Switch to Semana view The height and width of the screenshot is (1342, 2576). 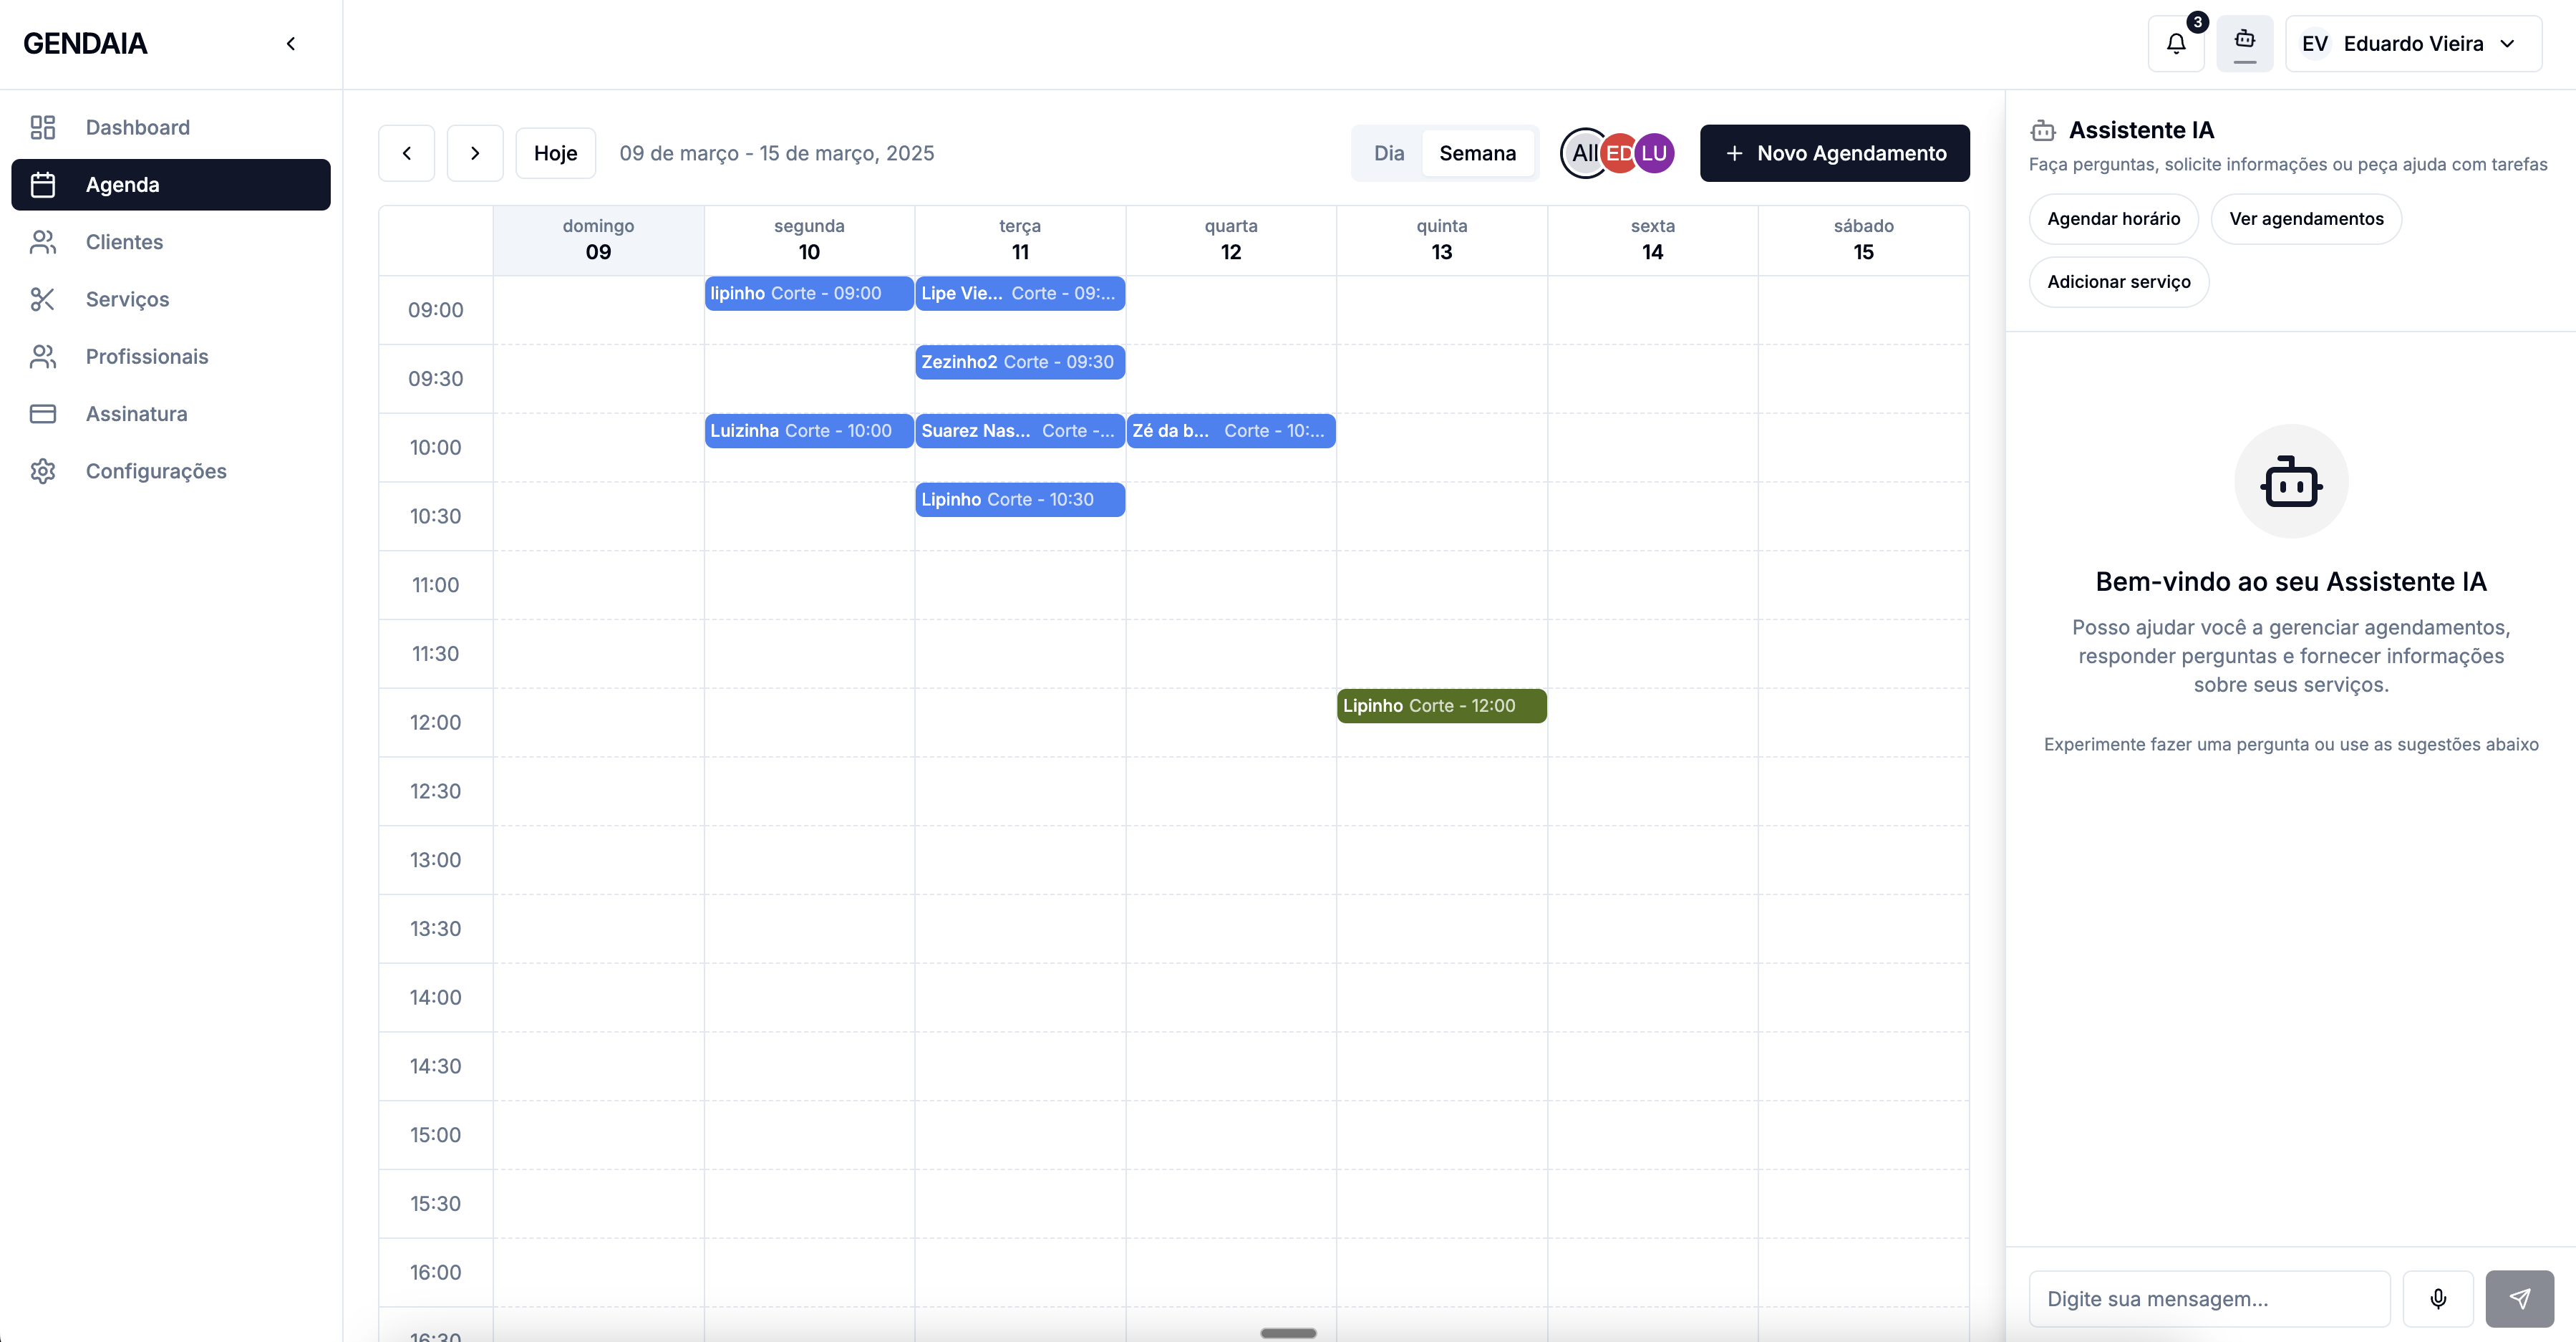[x=1477, y=153]
